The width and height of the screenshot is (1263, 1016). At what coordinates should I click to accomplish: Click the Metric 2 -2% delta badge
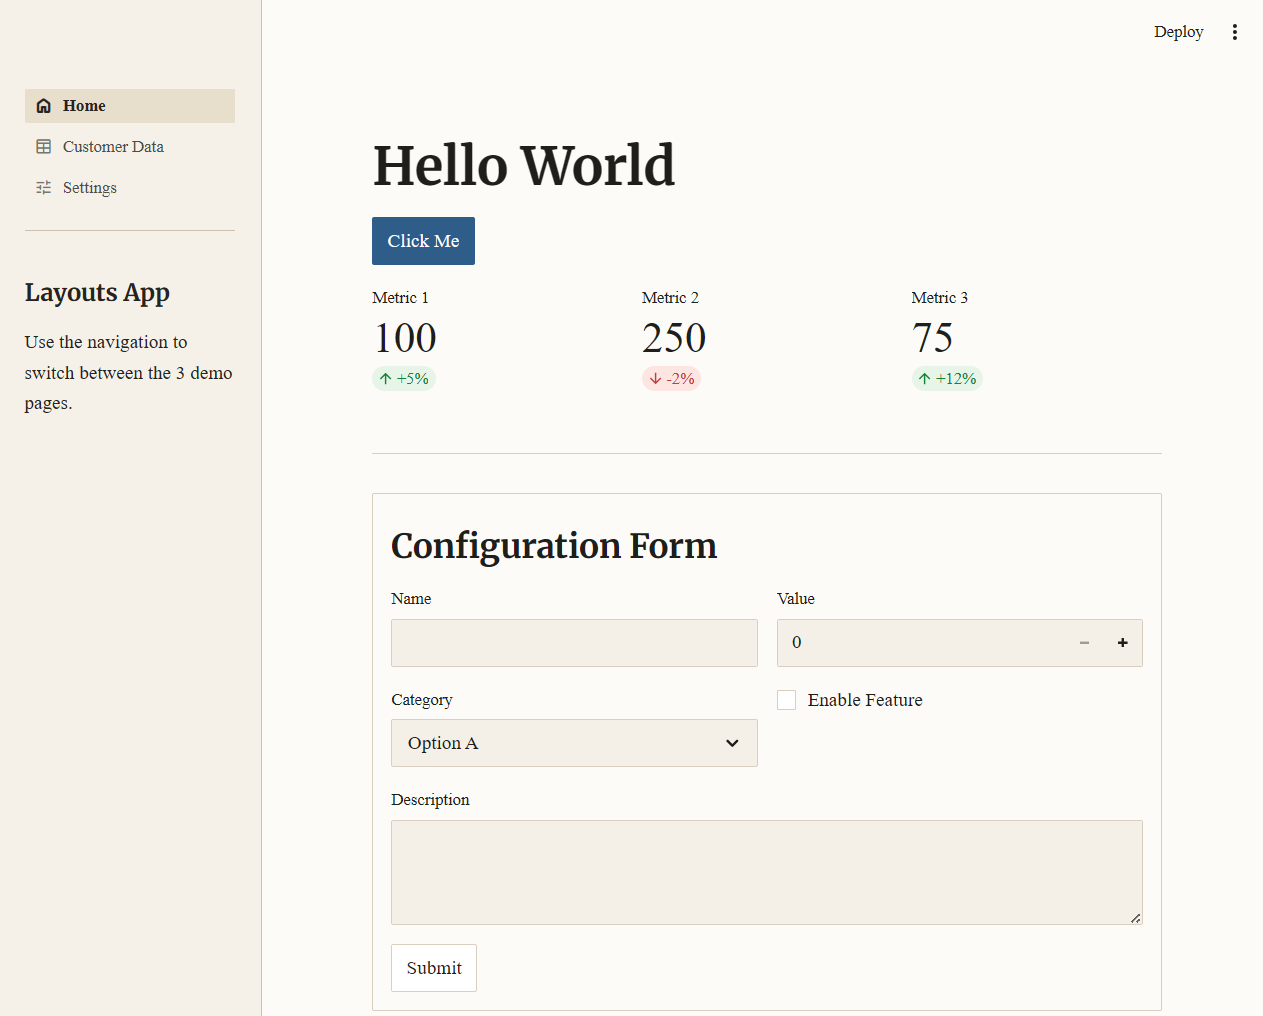pos(671,379)
